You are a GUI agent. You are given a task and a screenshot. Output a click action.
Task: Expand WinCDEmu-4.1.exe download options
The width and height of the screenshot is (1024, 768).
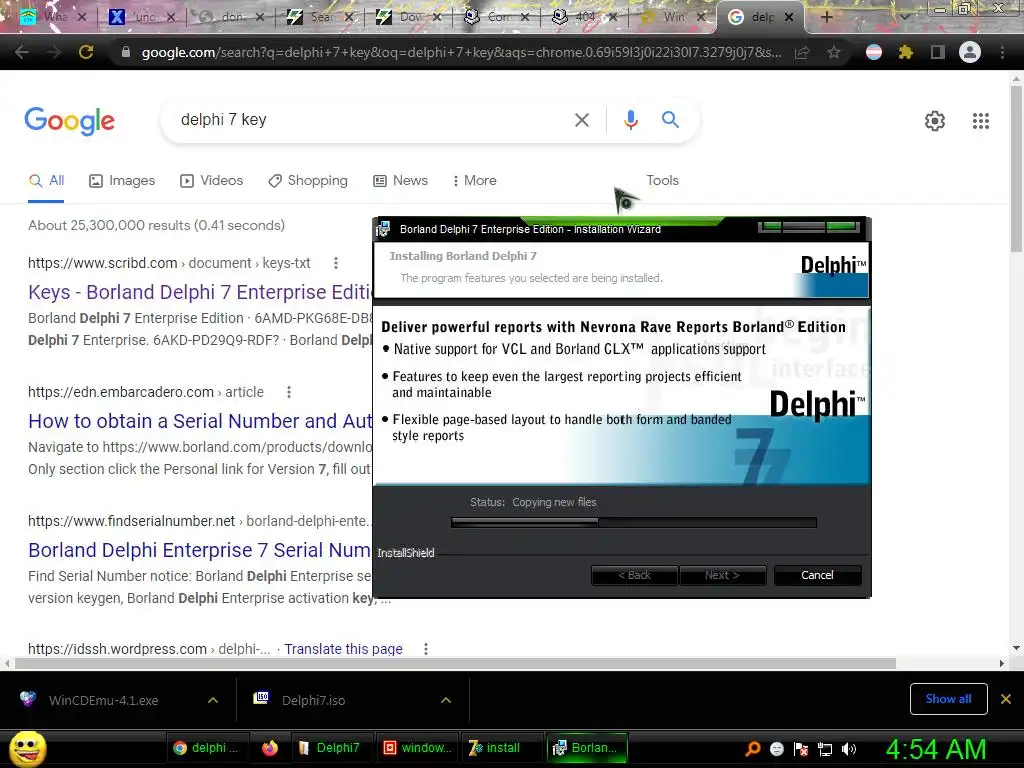[x=213, y=700]
